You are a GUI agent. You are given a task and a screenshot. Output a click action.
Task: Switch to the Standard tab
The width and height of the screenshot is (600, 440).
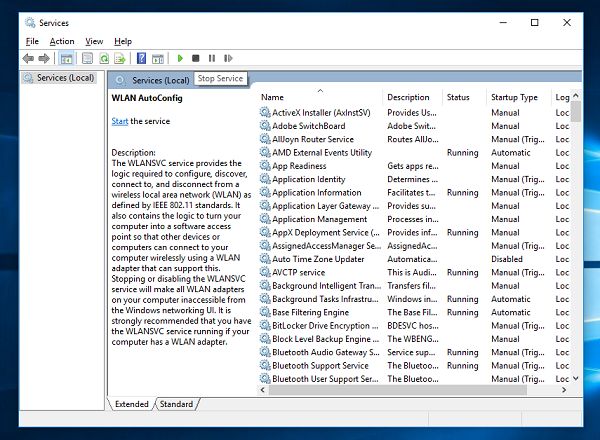coord(176,404)
